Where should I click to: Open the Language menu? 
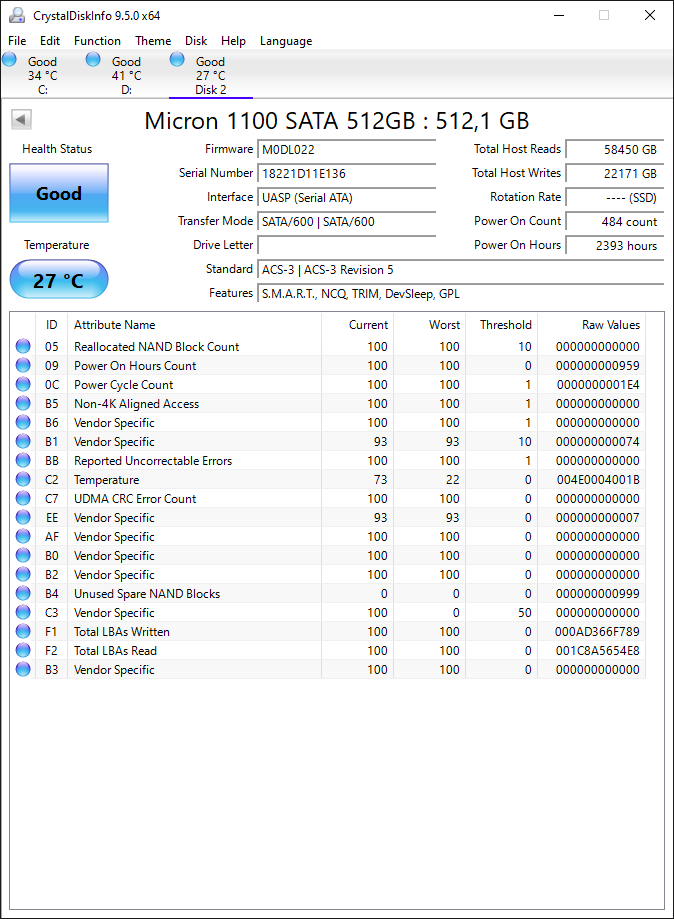coord(286,41)
